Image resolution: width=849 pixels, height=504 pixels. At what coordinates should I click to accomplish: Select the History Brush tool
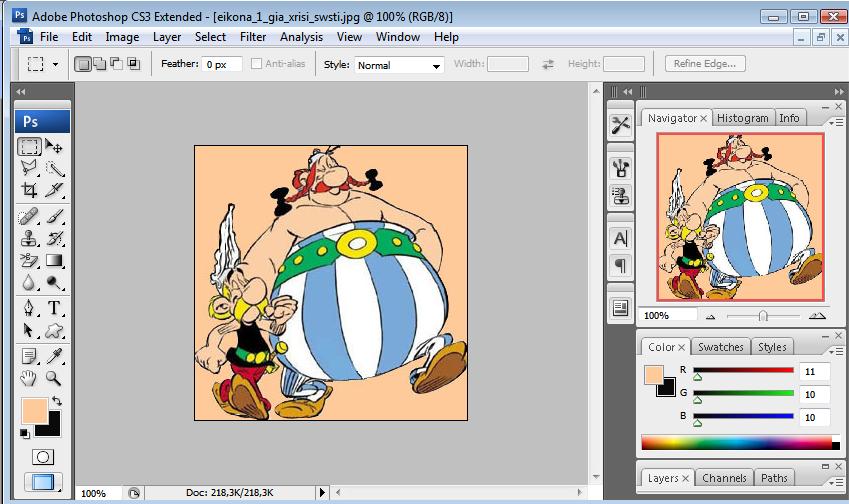tap(54, 238)
